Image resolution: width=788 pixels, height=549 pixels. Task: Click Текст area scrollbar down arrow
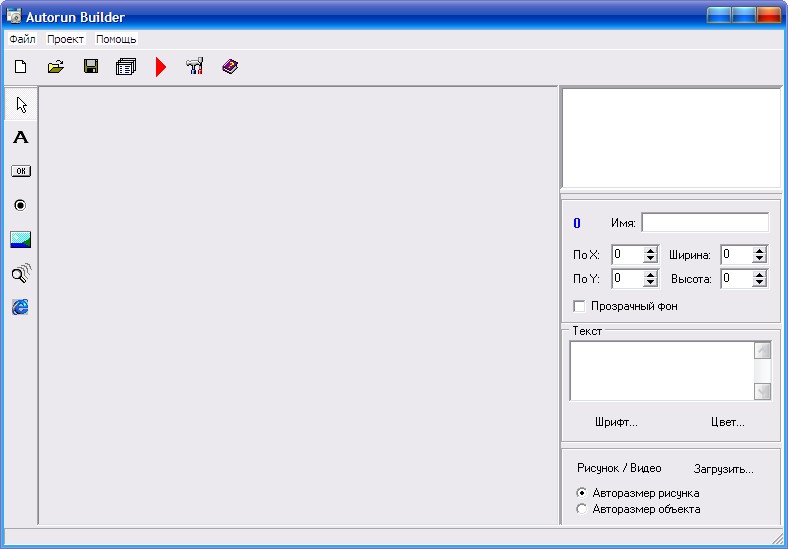pos(763,392)
